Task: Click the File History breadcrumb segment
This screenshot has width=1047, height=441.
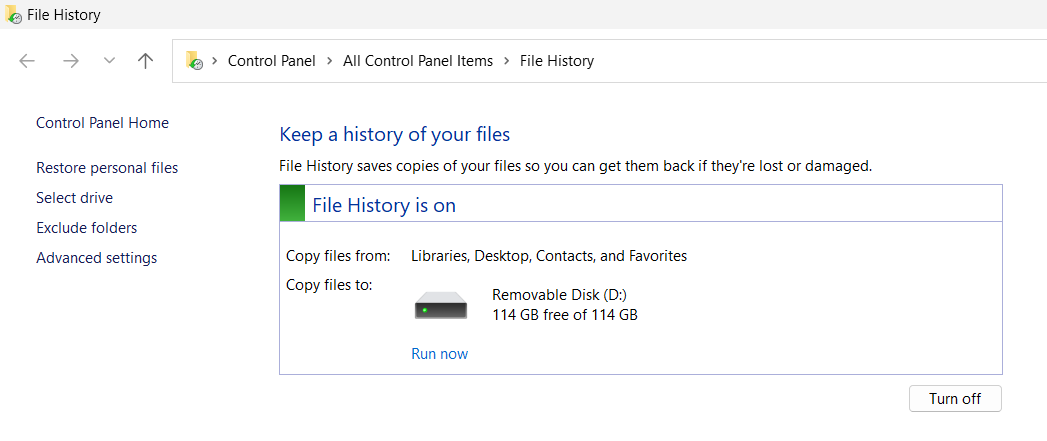Action: point(556,61)
